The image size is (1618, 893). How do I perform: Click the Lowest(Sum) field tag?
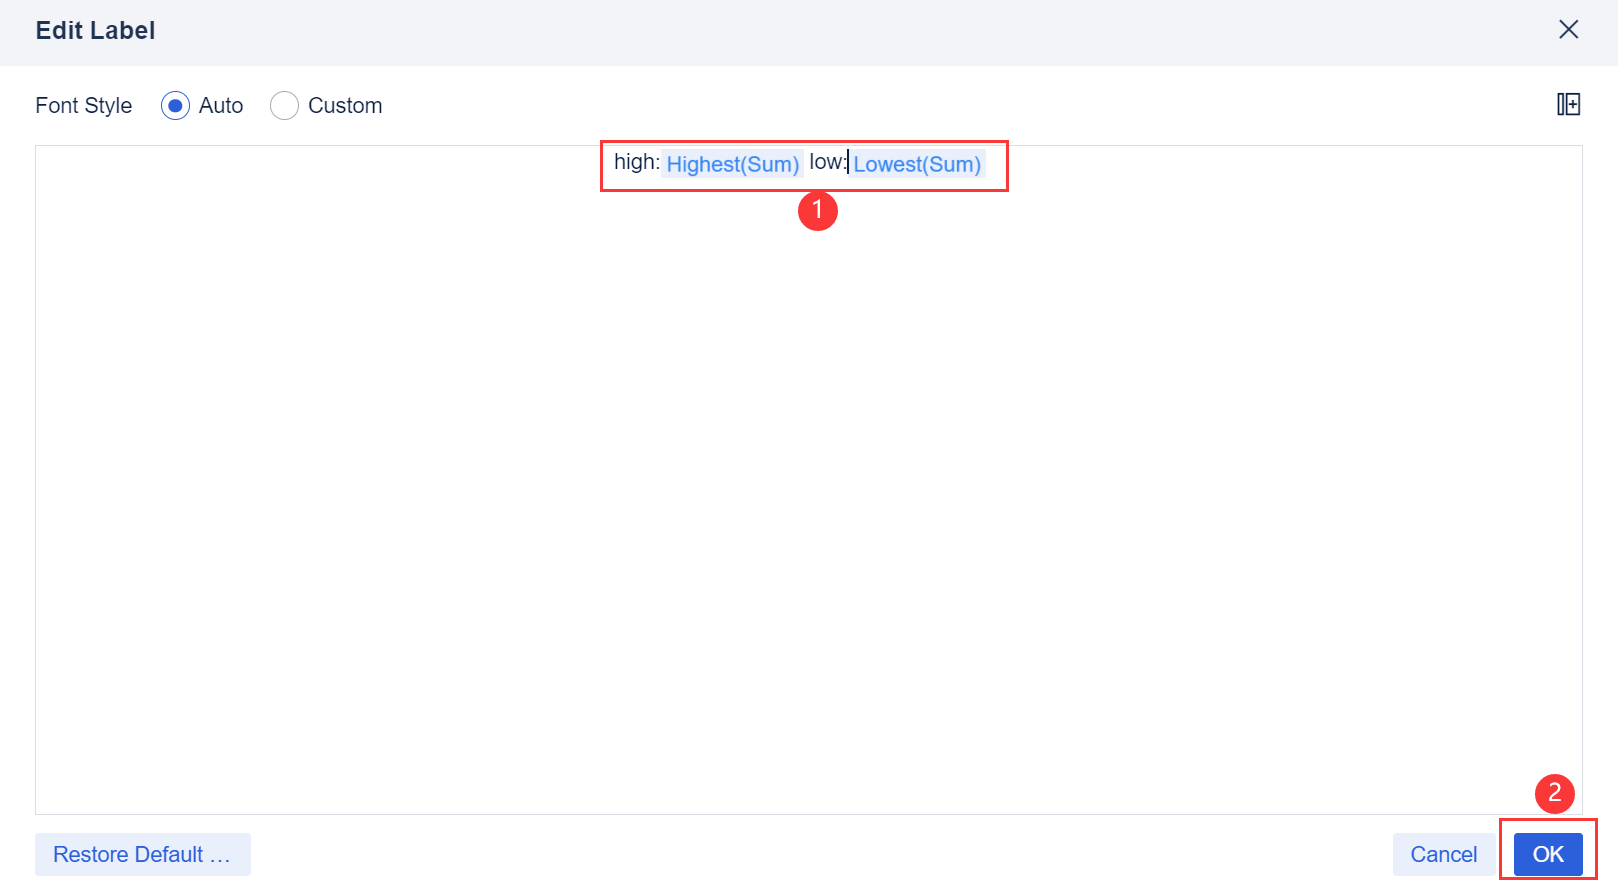click(917, 164)
